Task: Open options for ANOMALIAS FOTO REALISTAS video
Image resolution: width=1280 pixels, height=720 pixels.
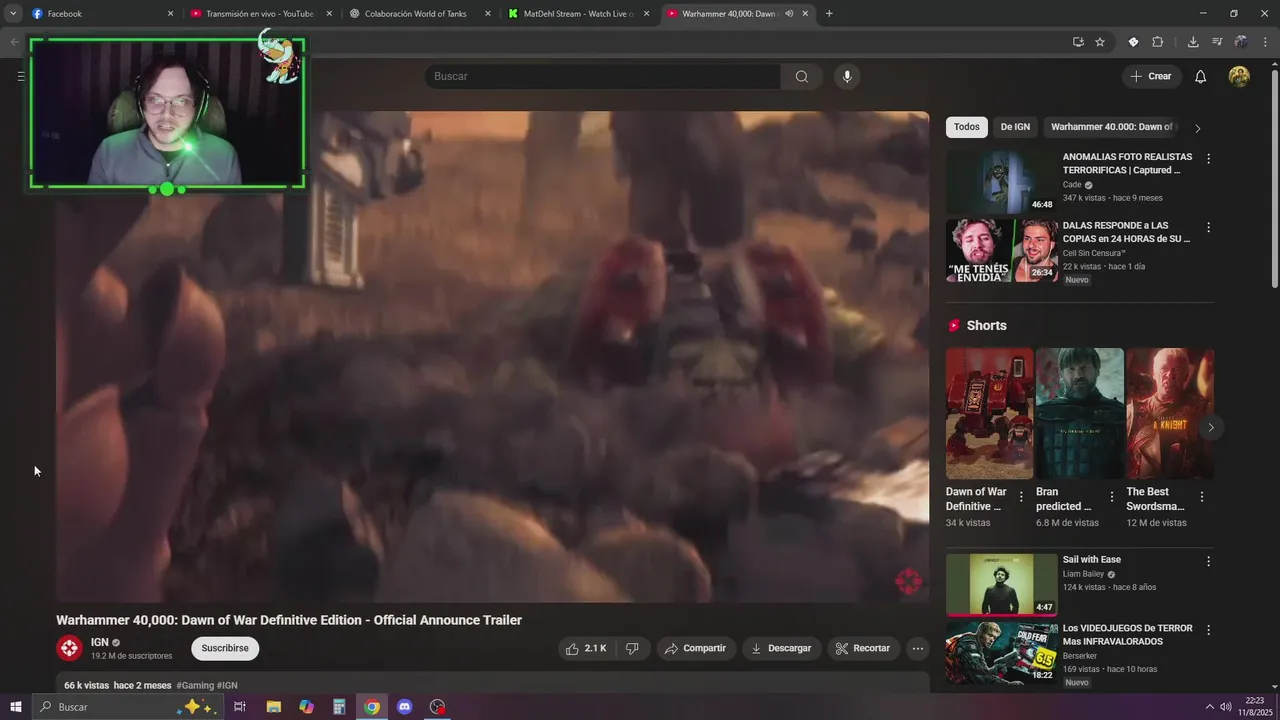Action: (x=1208, y=159)
